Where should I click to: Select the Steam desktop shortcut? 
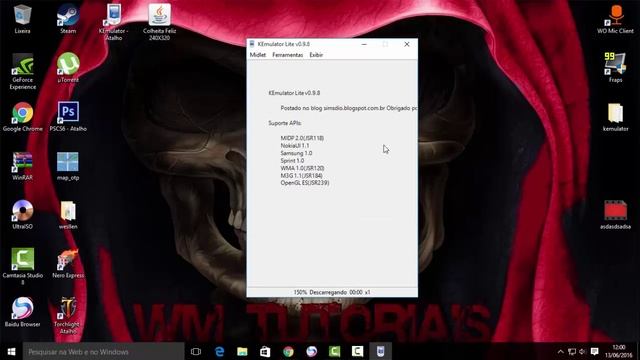pyautogui.click(x=68, y=19)
